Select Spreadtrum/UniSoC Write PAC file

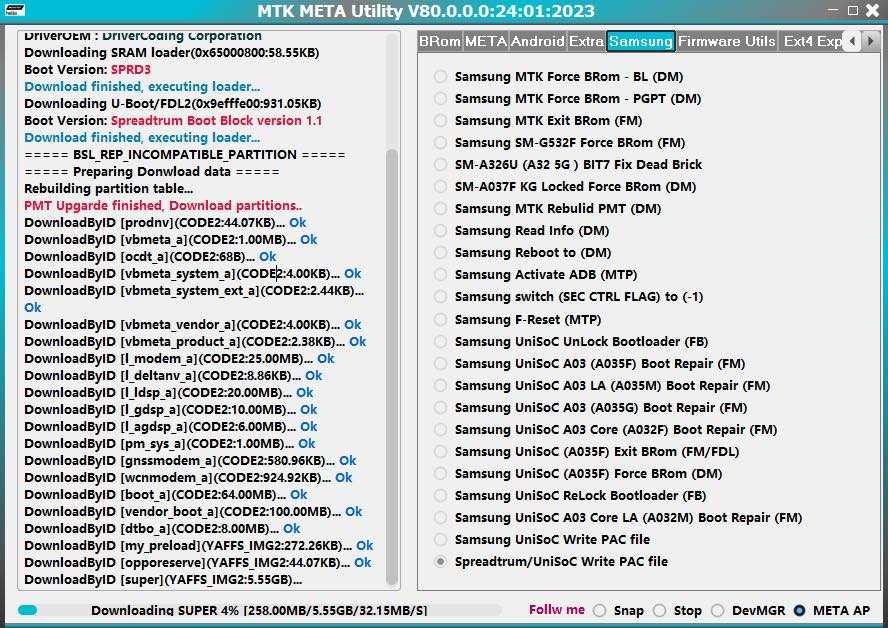coord(441,561)
